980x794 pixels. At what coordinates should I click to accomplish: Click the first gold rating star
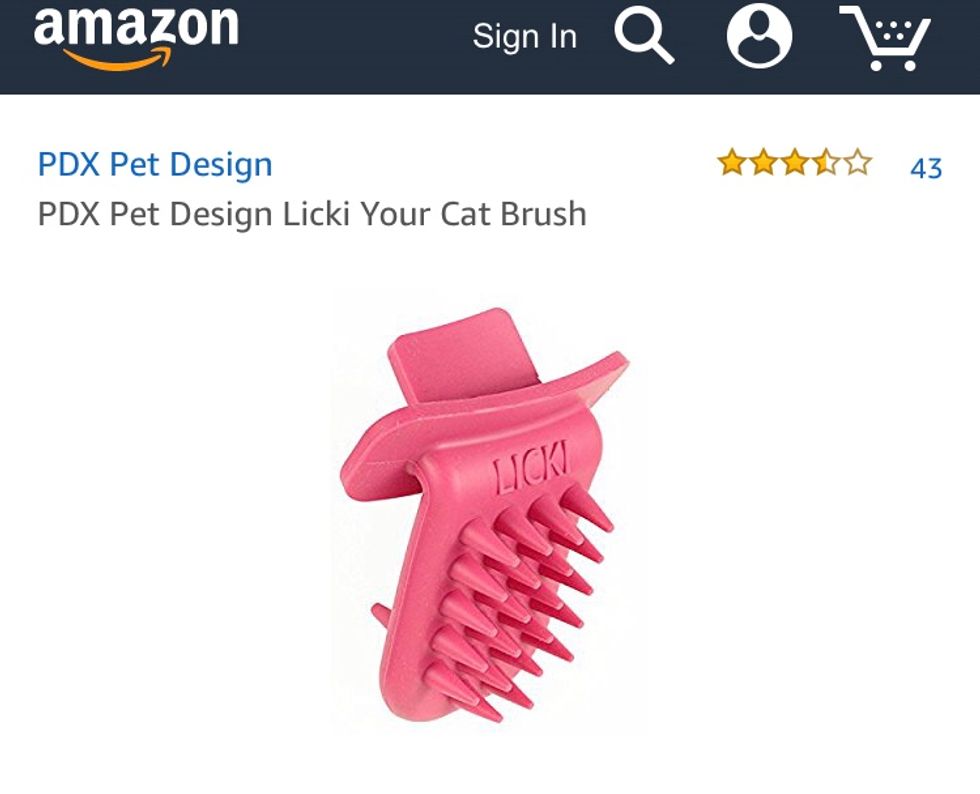coord(731,163)
